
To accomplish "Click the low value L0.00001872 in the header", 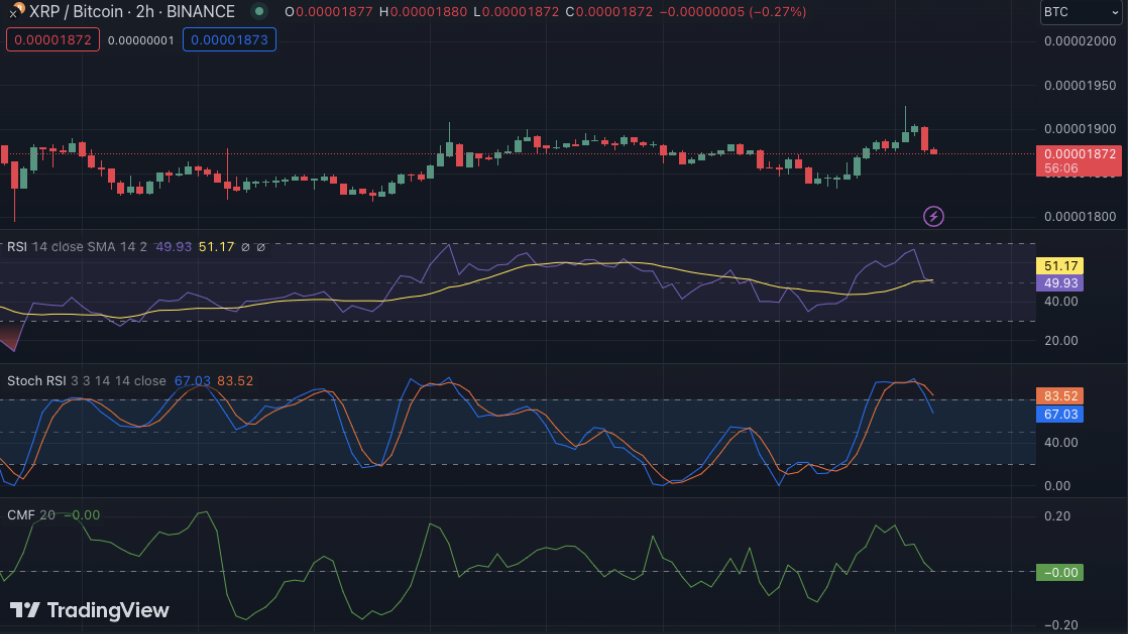I will [516, 12].
